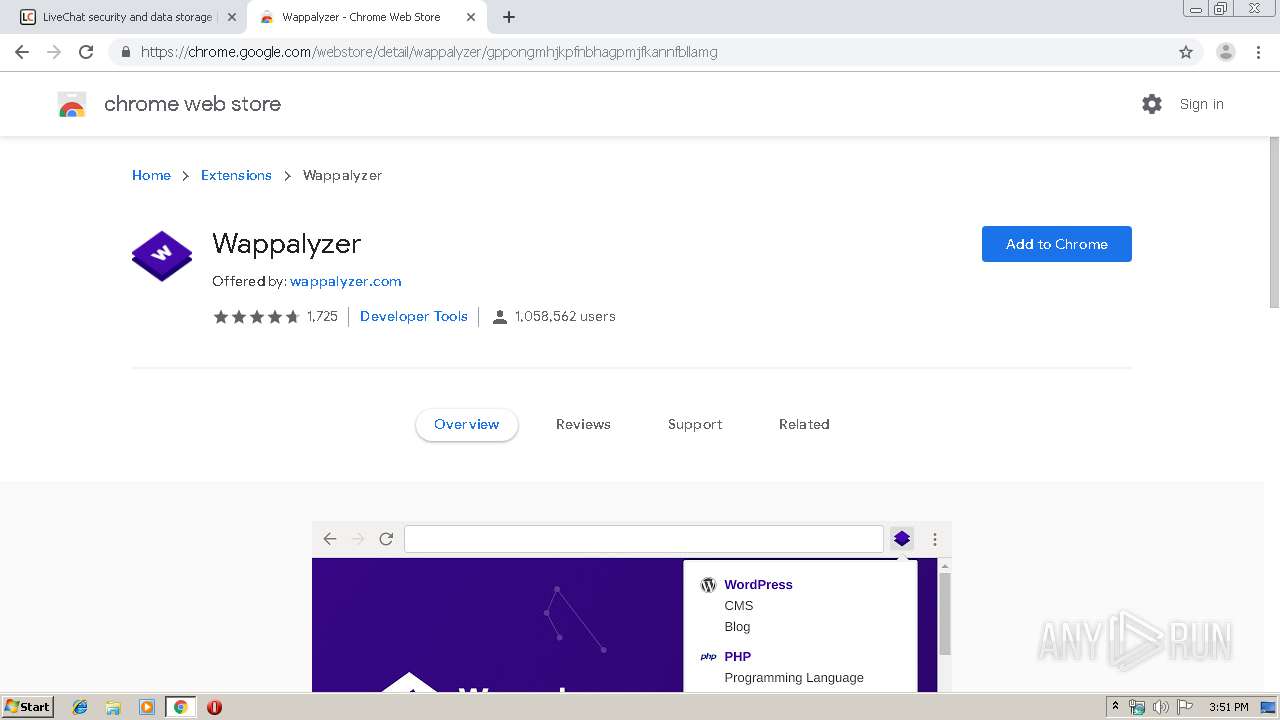Click the Chrome Web Store rainbow logo

pyautogui.click(x=72, y=104)
